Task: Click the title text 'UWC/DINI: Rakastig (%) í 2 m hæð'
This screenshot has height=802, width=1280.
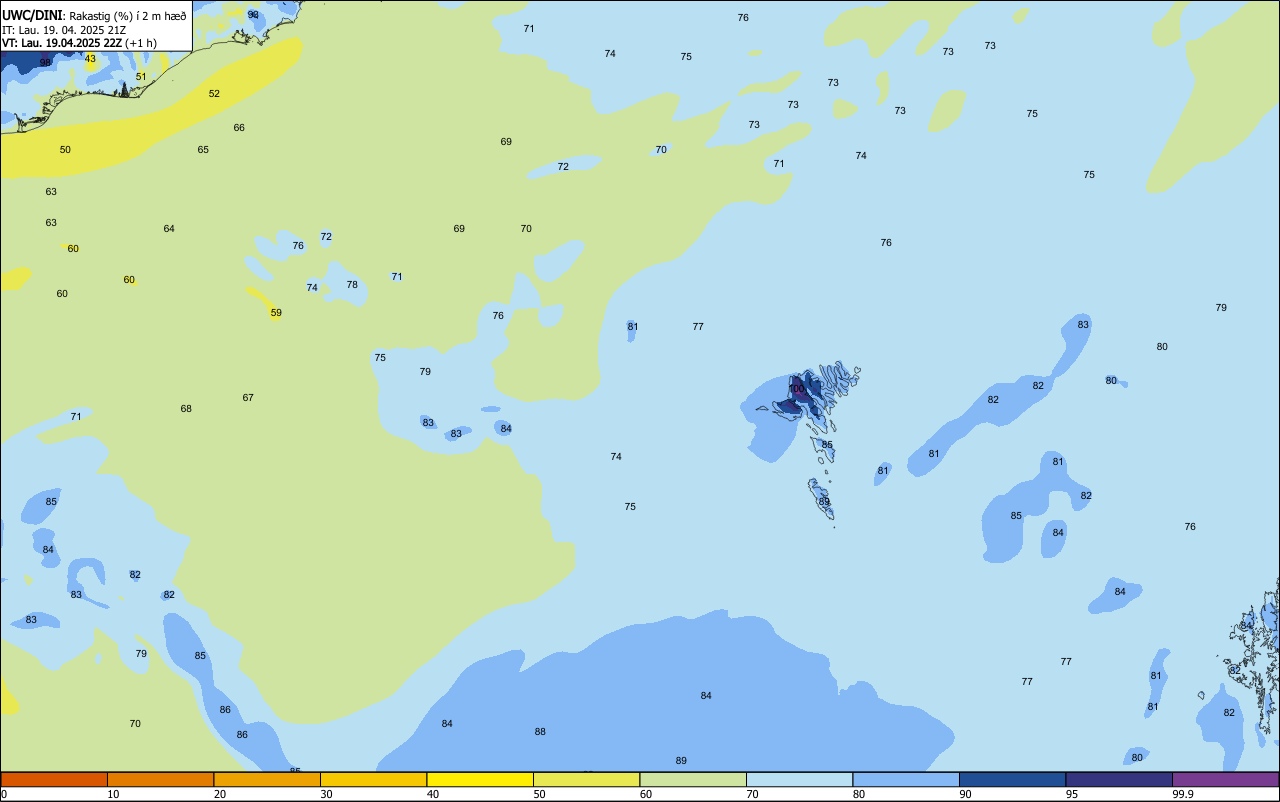Action: pos(94,15)
